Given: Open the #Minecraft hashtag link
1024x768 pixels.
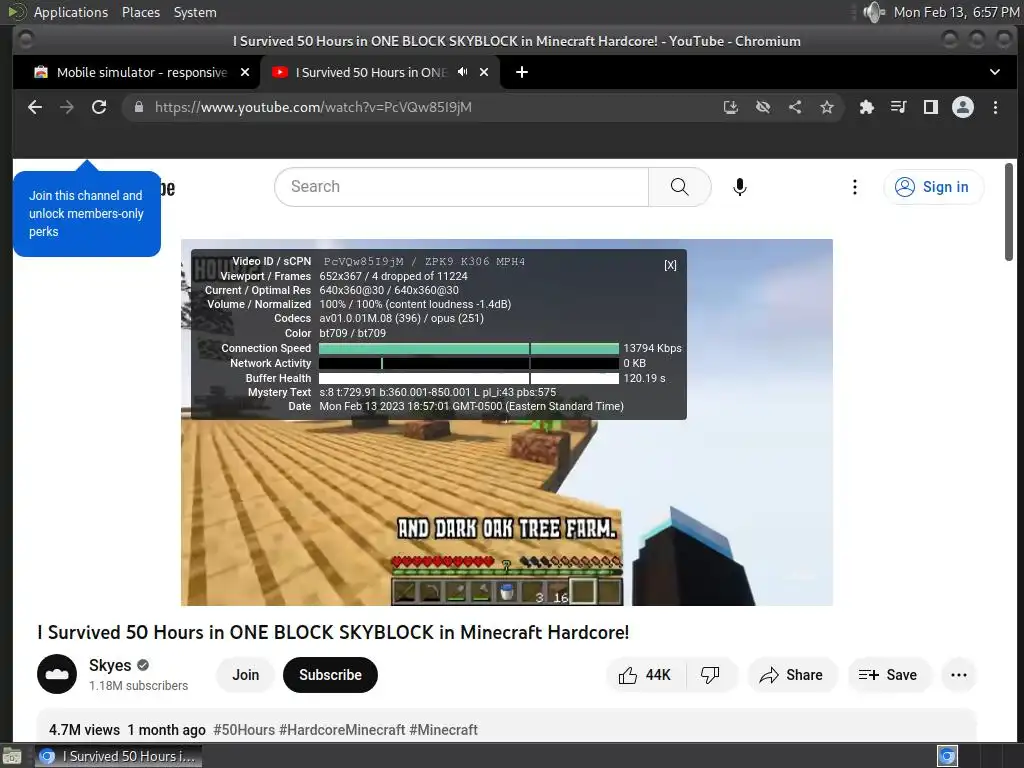Looking at the screenshot, I should 443,729.
